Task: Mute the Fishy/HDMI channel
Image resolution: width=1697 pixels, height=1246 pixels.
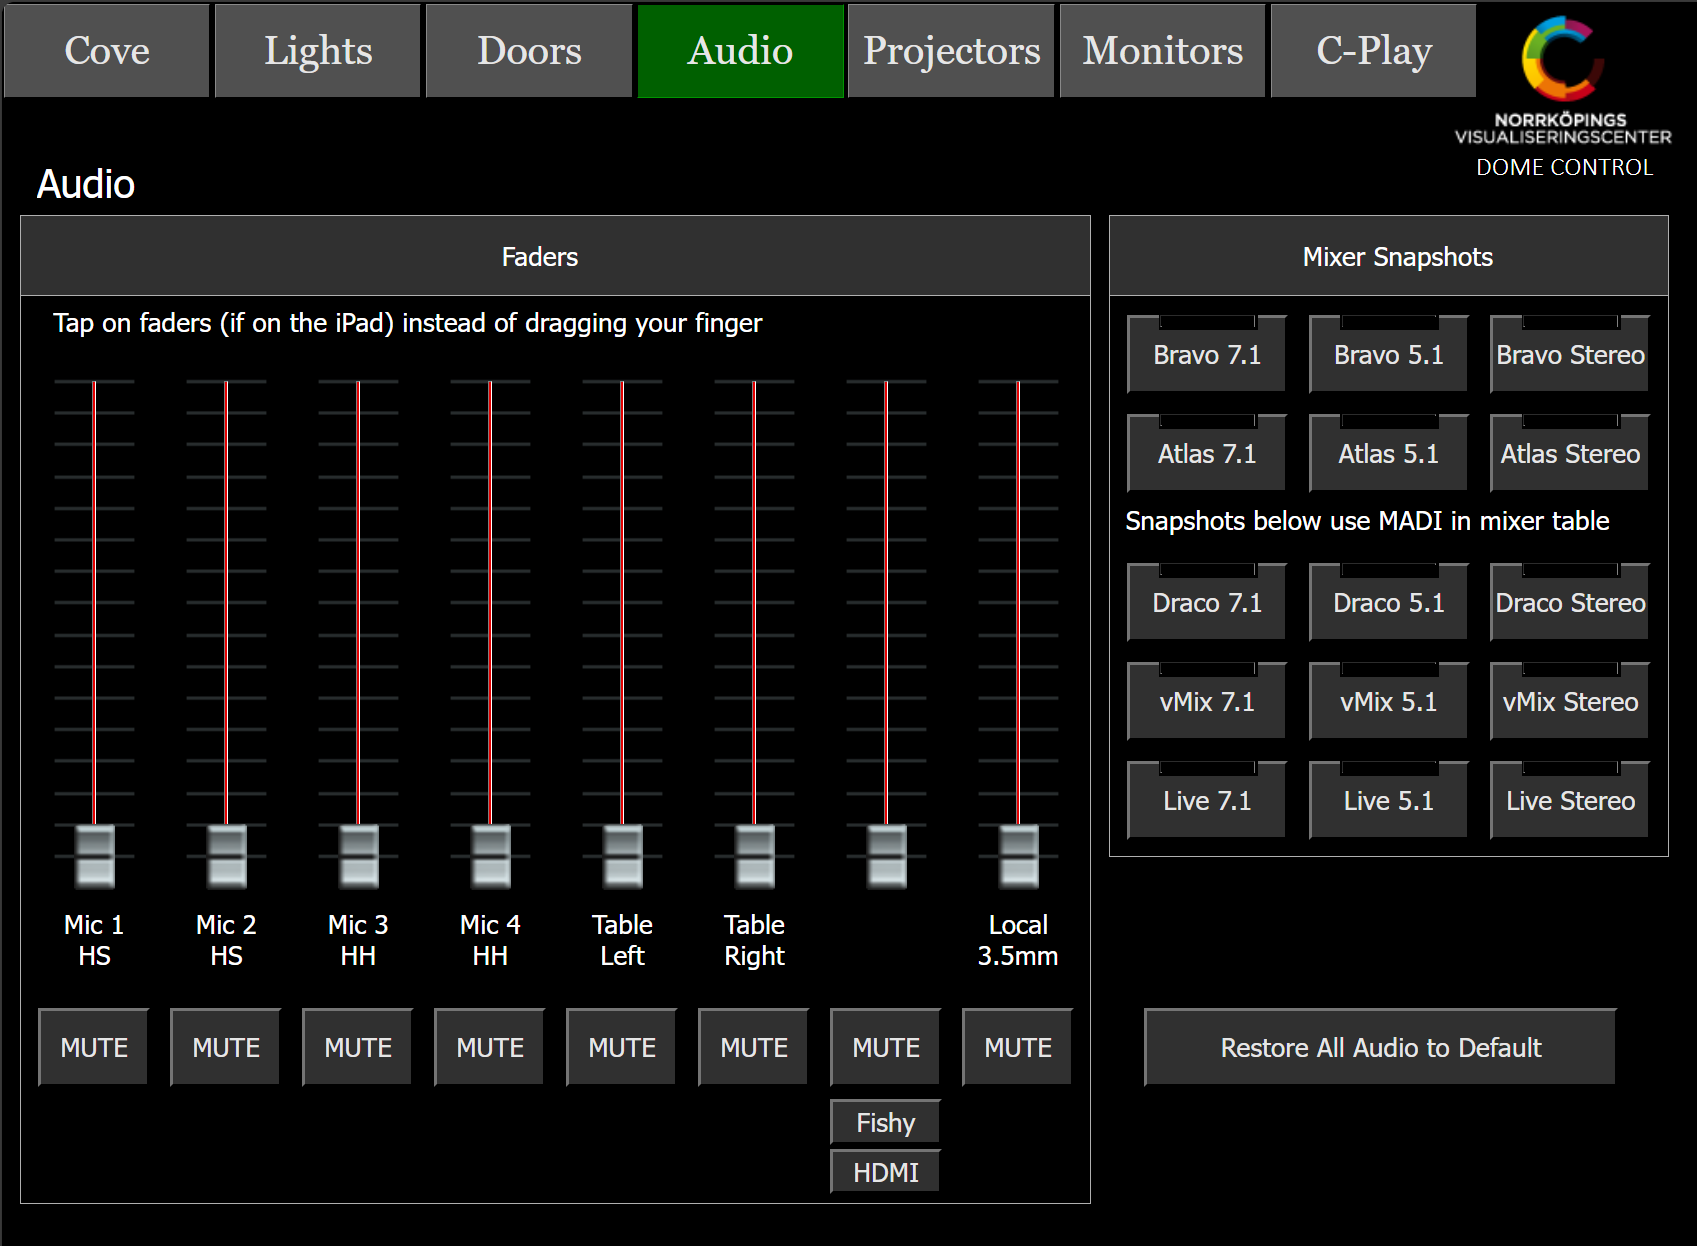Action: (x=886, y=1047)
